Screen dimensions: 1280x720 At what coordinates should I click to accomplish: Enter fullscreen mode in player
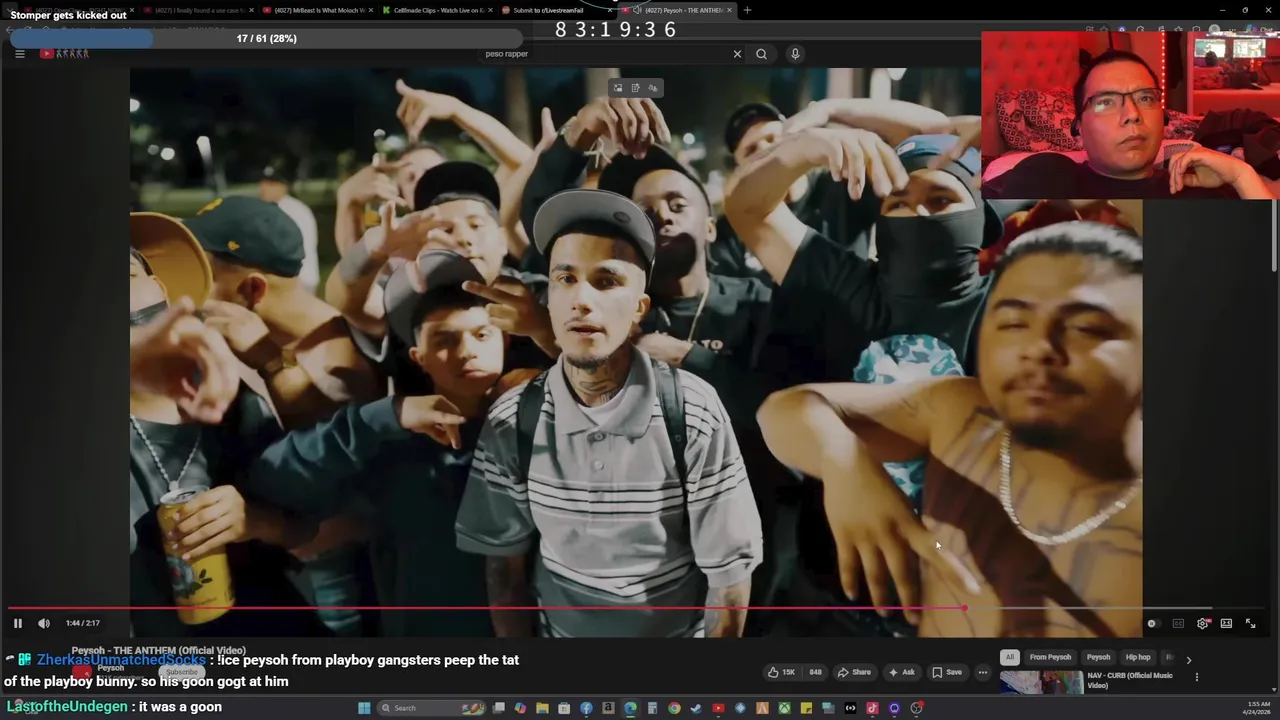pyautogui.click(x=1250, y=623)
